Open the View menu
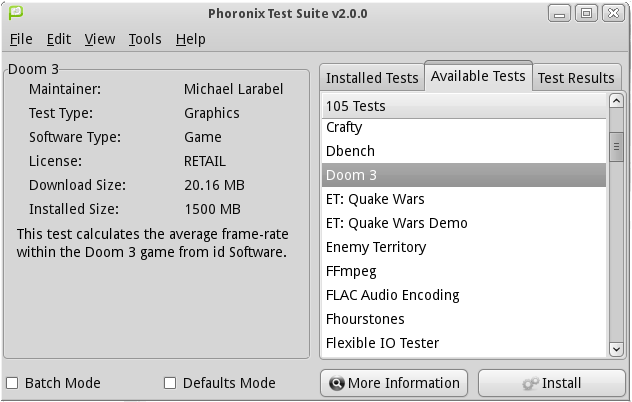 pyautogui.click(x=100, y=39)
